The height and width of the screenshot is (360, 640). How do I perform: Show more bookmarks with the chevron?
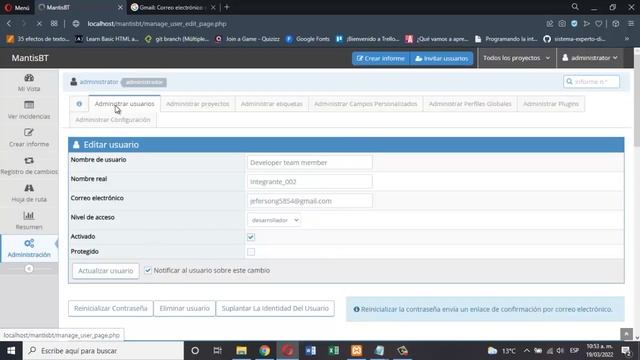click(627, 39)
